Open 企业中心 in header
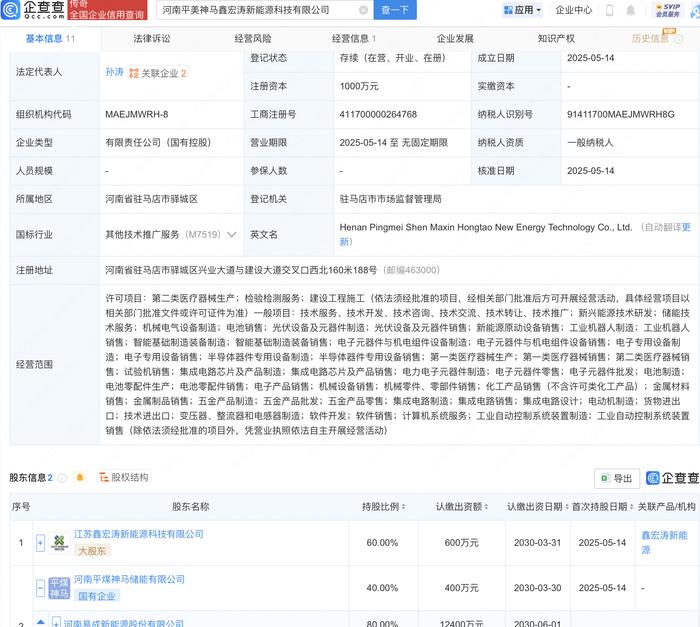 pyautogui.click(x=574, y=10)
